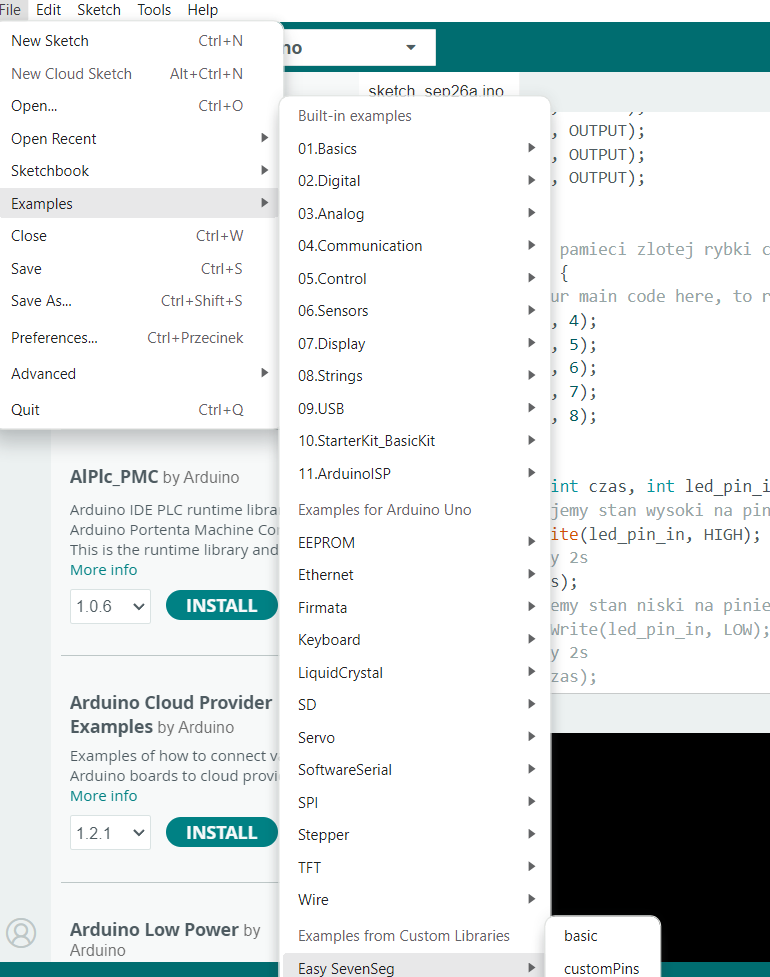The image size is (770, 977).
Task: Open the File menu
Action: 11,10
